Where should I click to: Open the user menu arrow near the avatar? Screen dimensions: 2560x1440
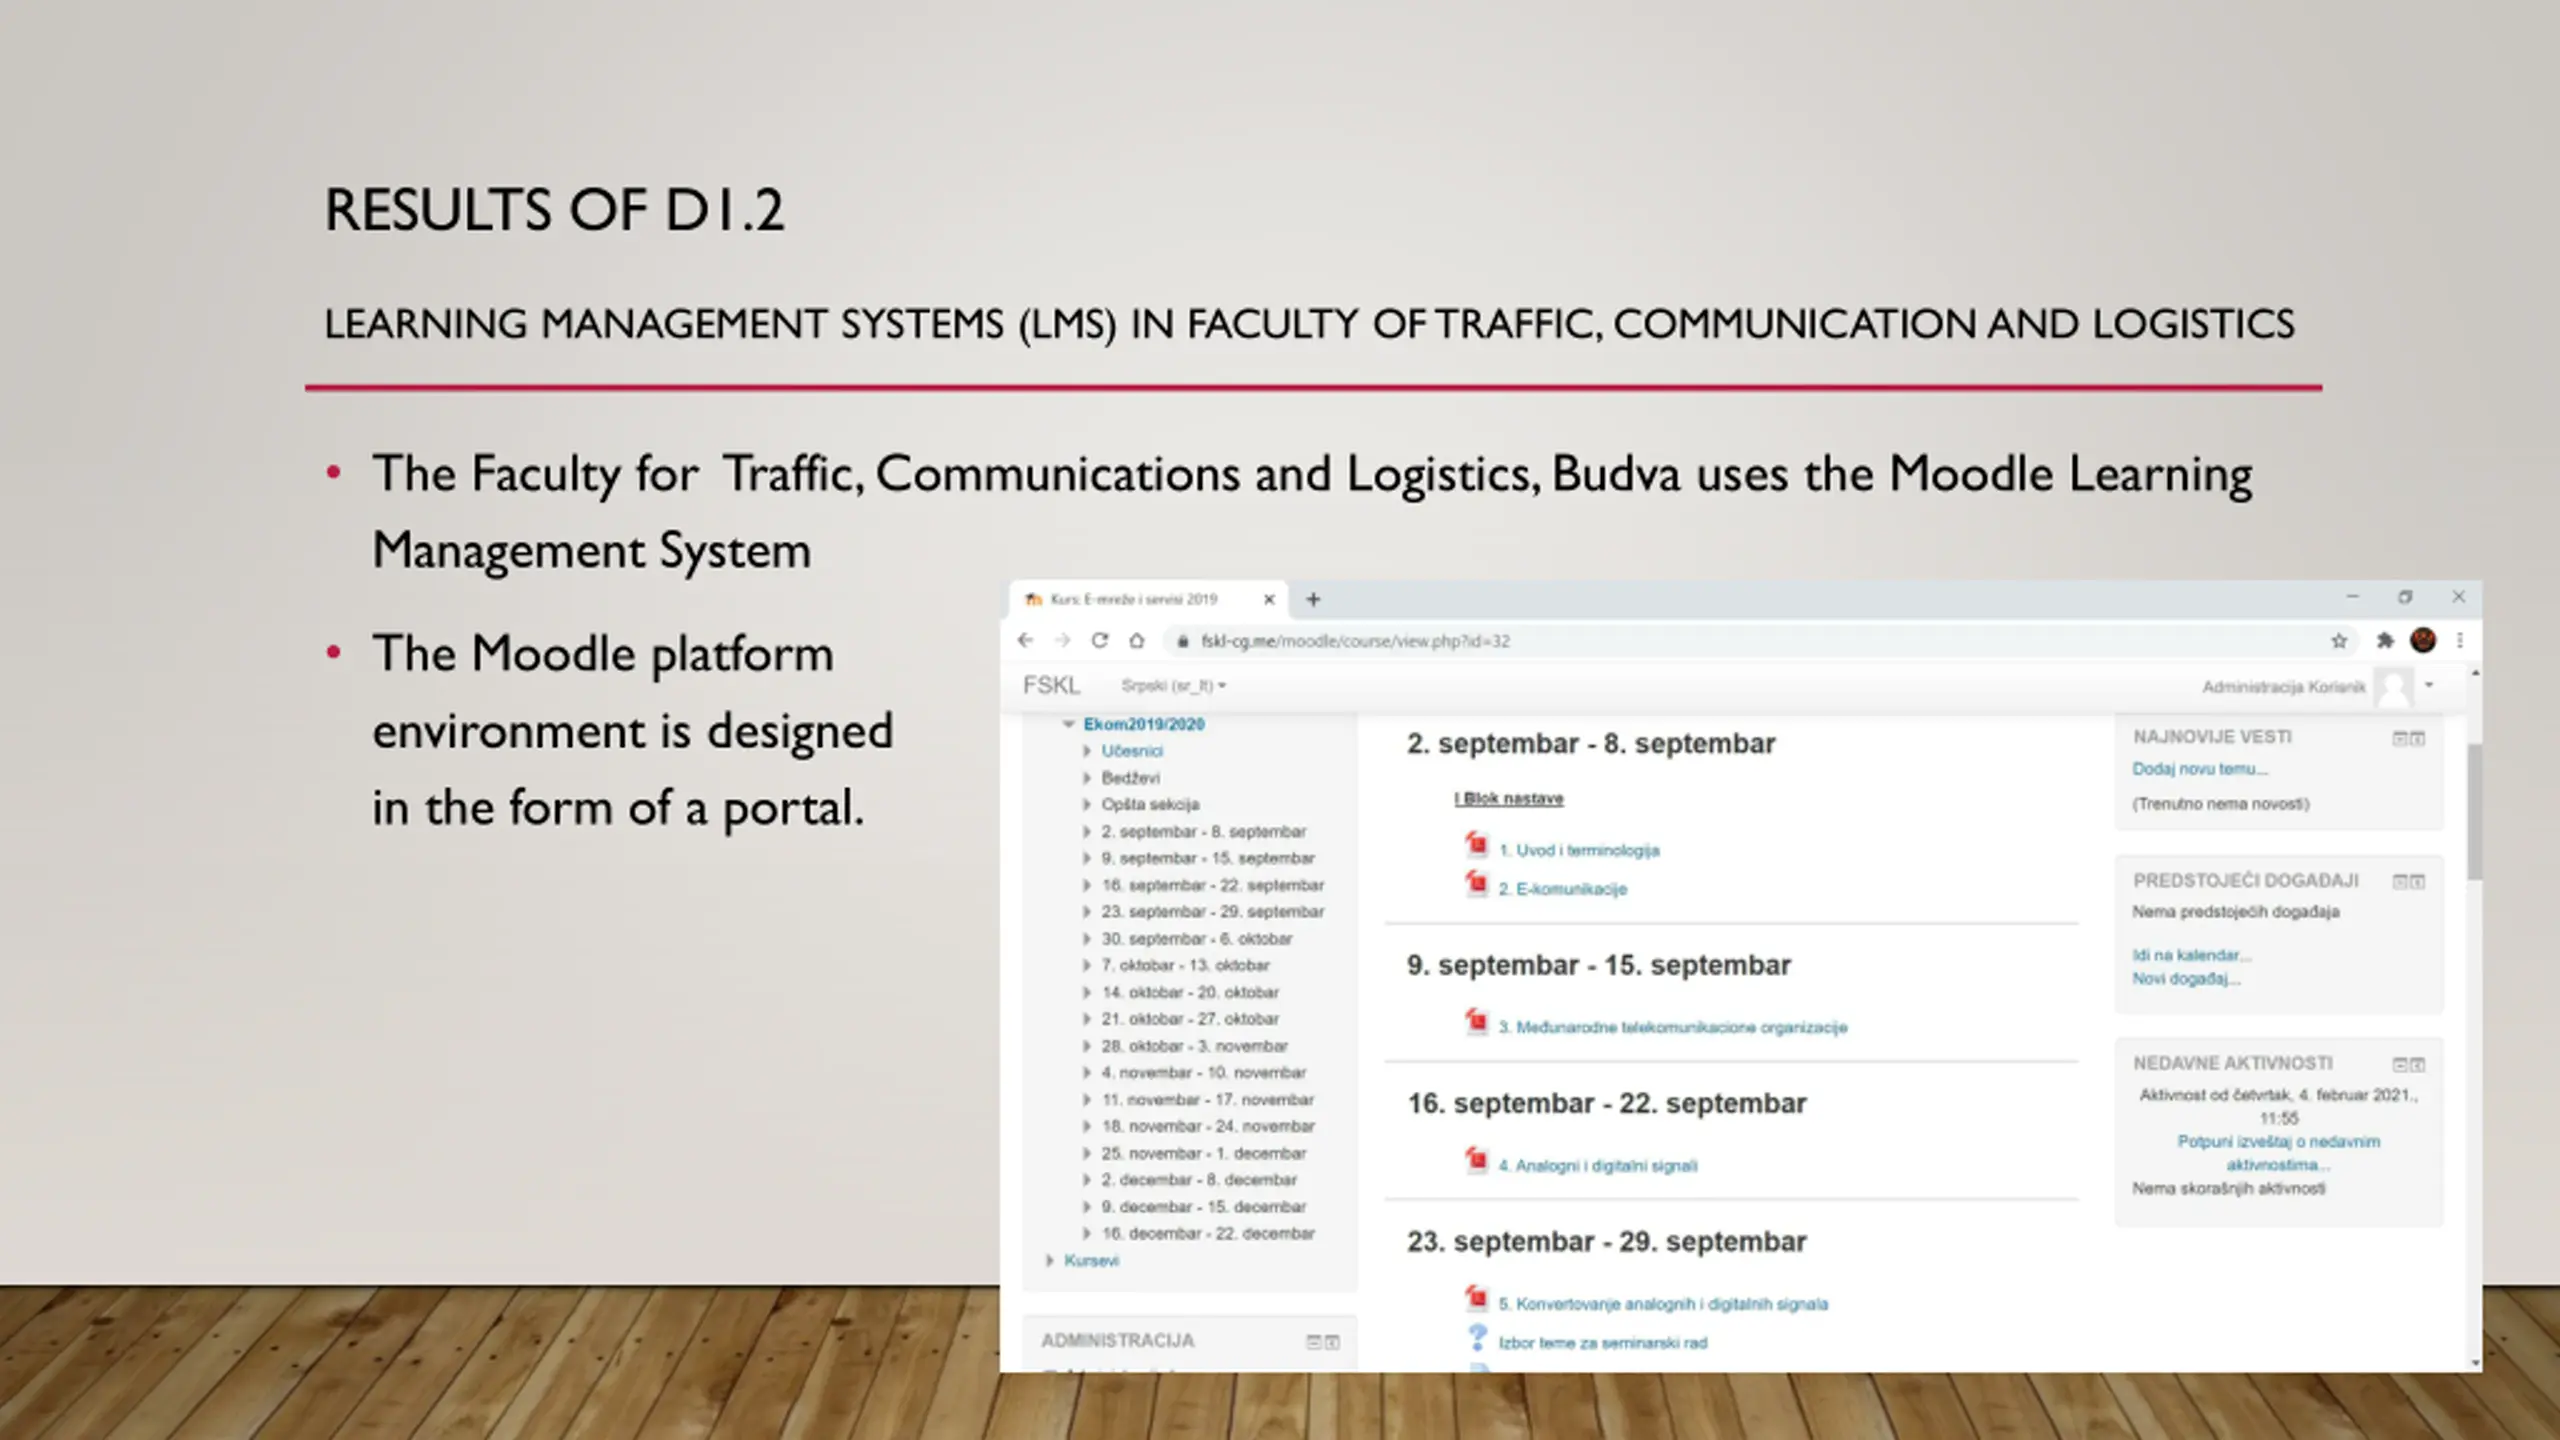click(2429, 685)
